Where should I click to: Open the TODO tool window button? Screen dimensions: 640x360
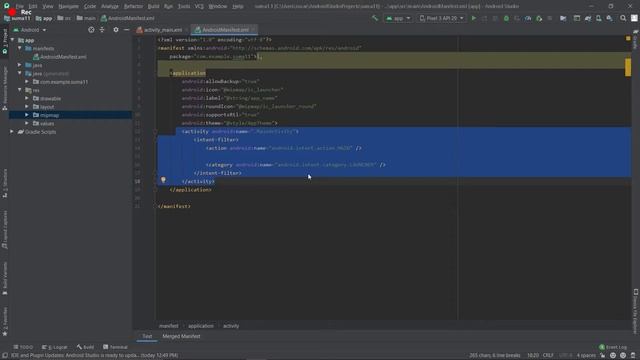(23, 347)
